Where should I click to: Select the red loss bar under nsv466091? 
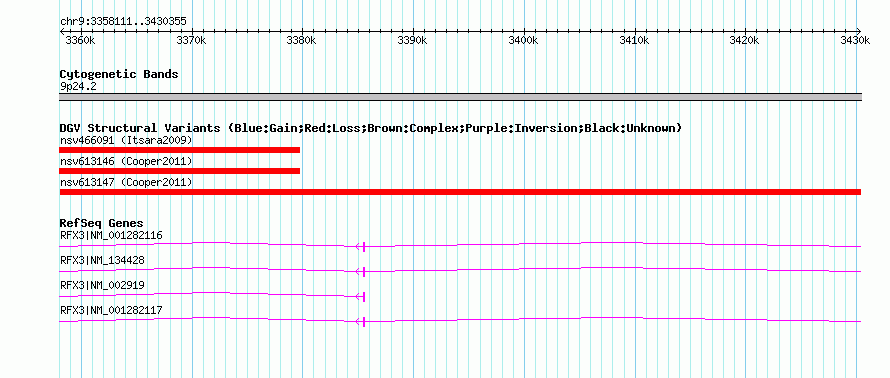[x=179, y=150]
